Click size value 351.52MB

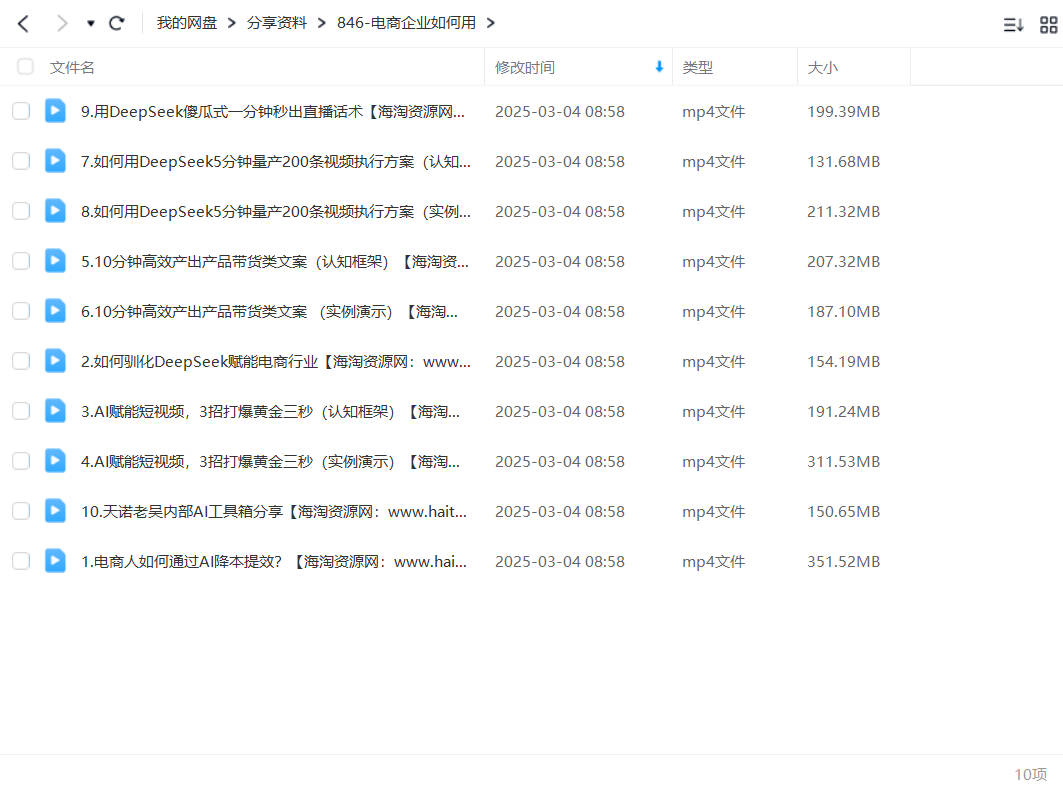point(843,562)
